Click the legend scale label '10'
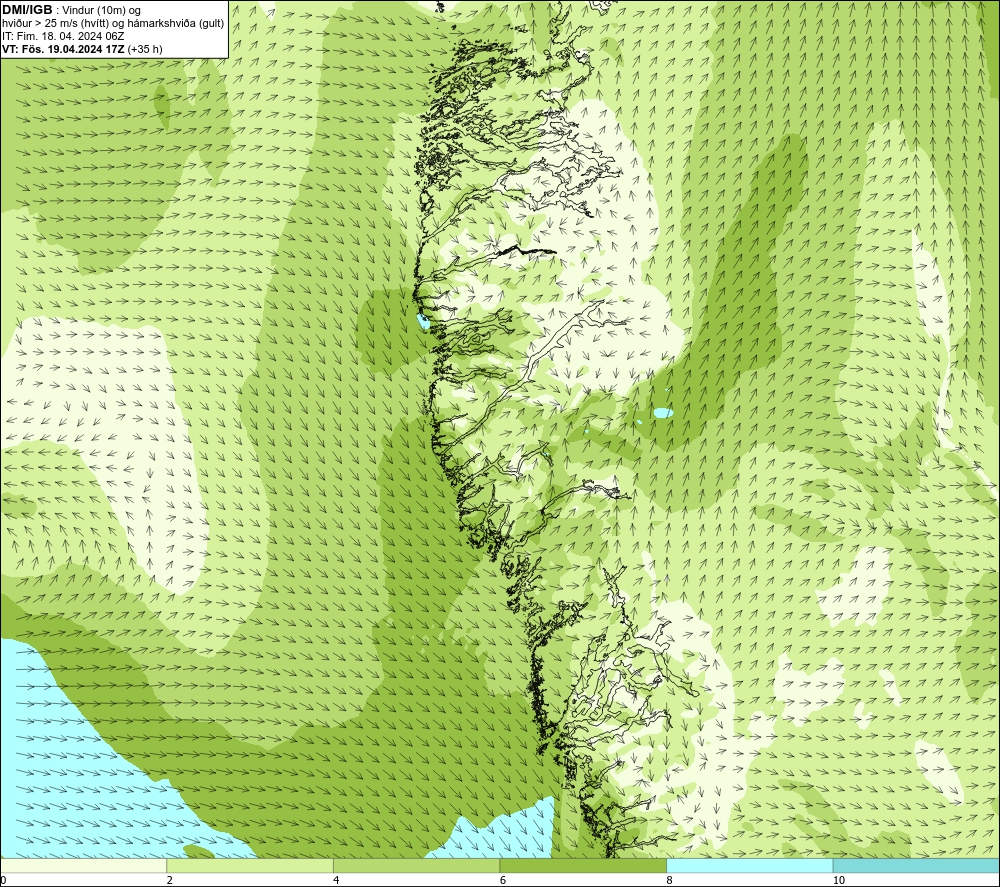 pyautogui.click(x=839, y=881)
